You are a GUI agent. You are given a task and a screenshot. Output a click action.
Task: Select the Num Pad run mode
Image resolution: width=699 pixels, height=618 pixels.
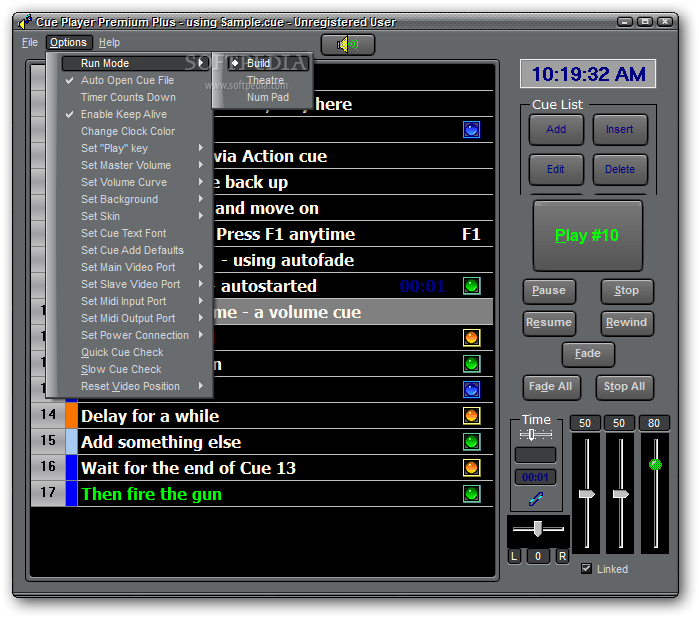pyautogui.click(x=267, y=97)
